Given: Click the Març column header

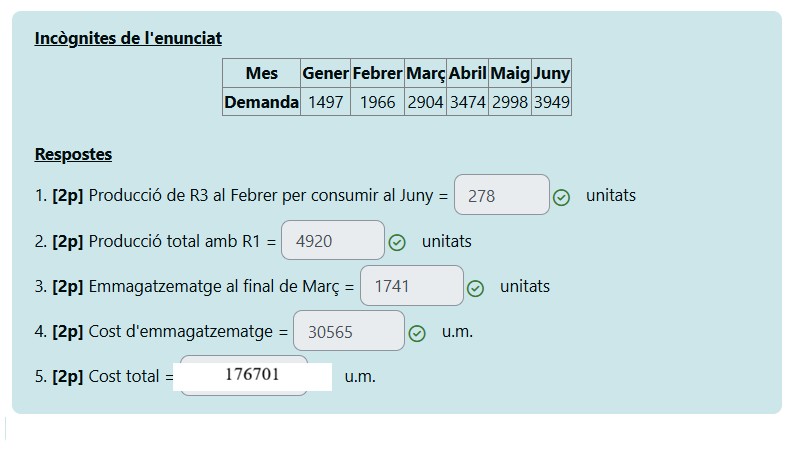Looking at the screenshot, I should tap(425, 73).
